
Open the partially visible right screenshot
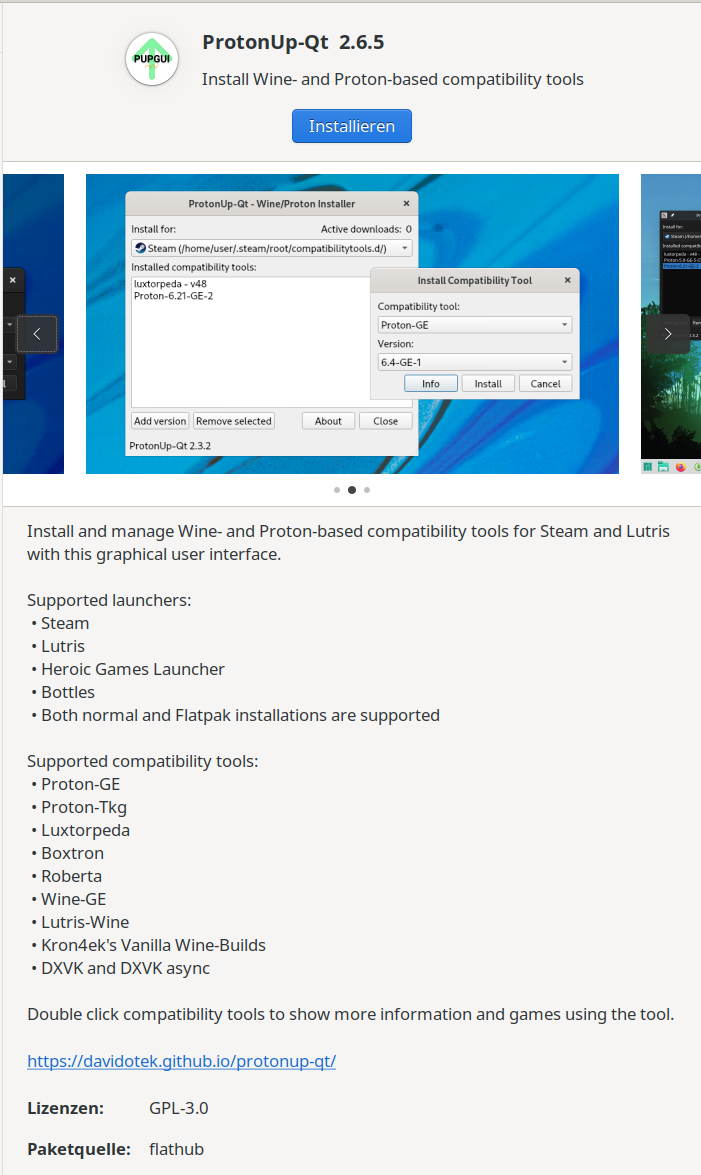pyautogui.click(x=671, y=324)
